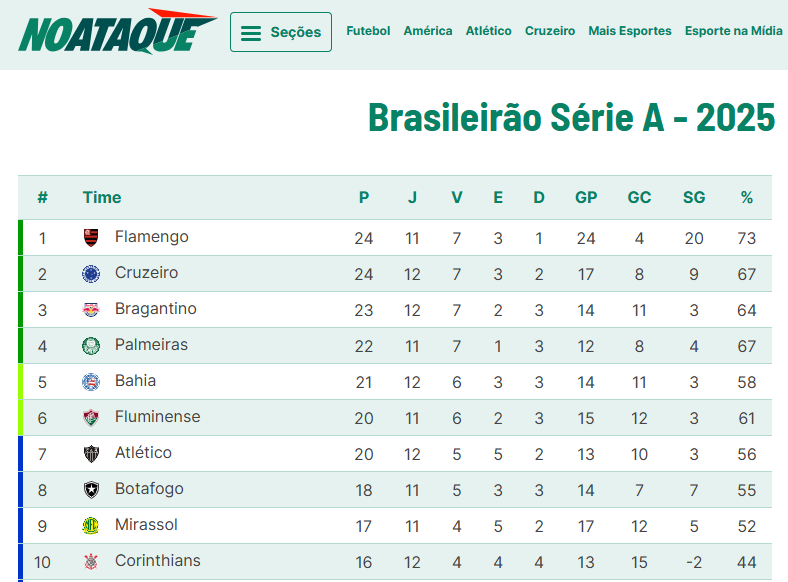Go to the Futebol section
788x582 pixels.
pyautogui.click(x=368, y=31)
